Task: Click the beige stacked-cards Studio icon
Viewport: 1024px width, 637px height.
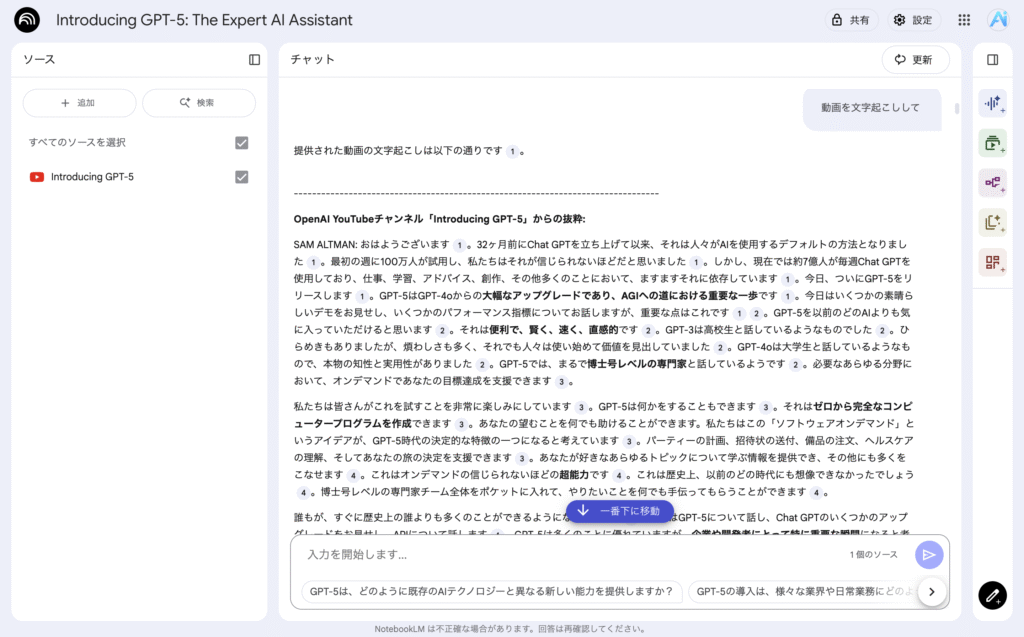Action: [x=993, y=223]
